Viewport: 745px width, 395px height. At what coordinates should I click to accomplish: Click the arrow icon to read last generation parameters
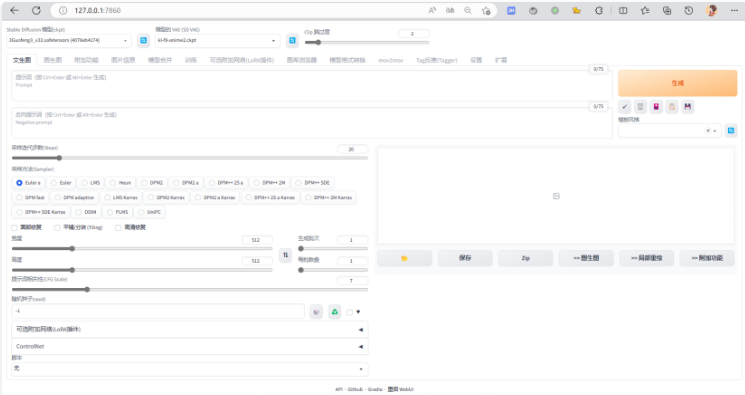[625, 106]
